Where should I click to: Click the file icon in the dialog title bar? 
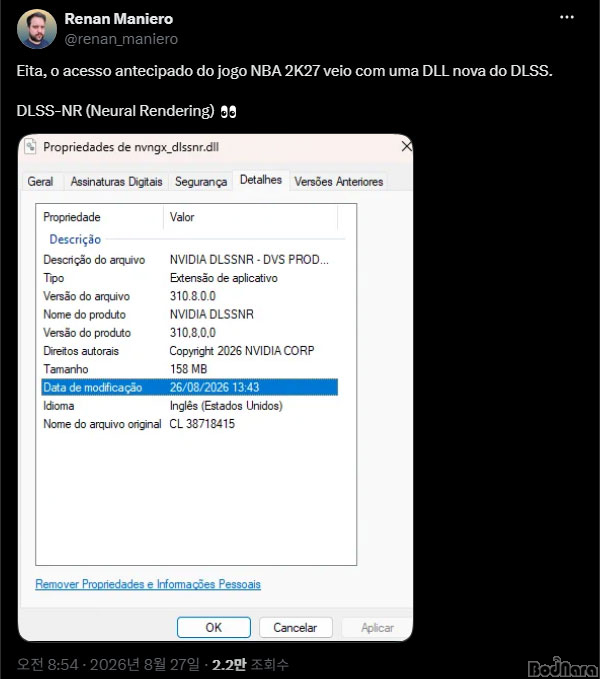[x=30, y=146]
